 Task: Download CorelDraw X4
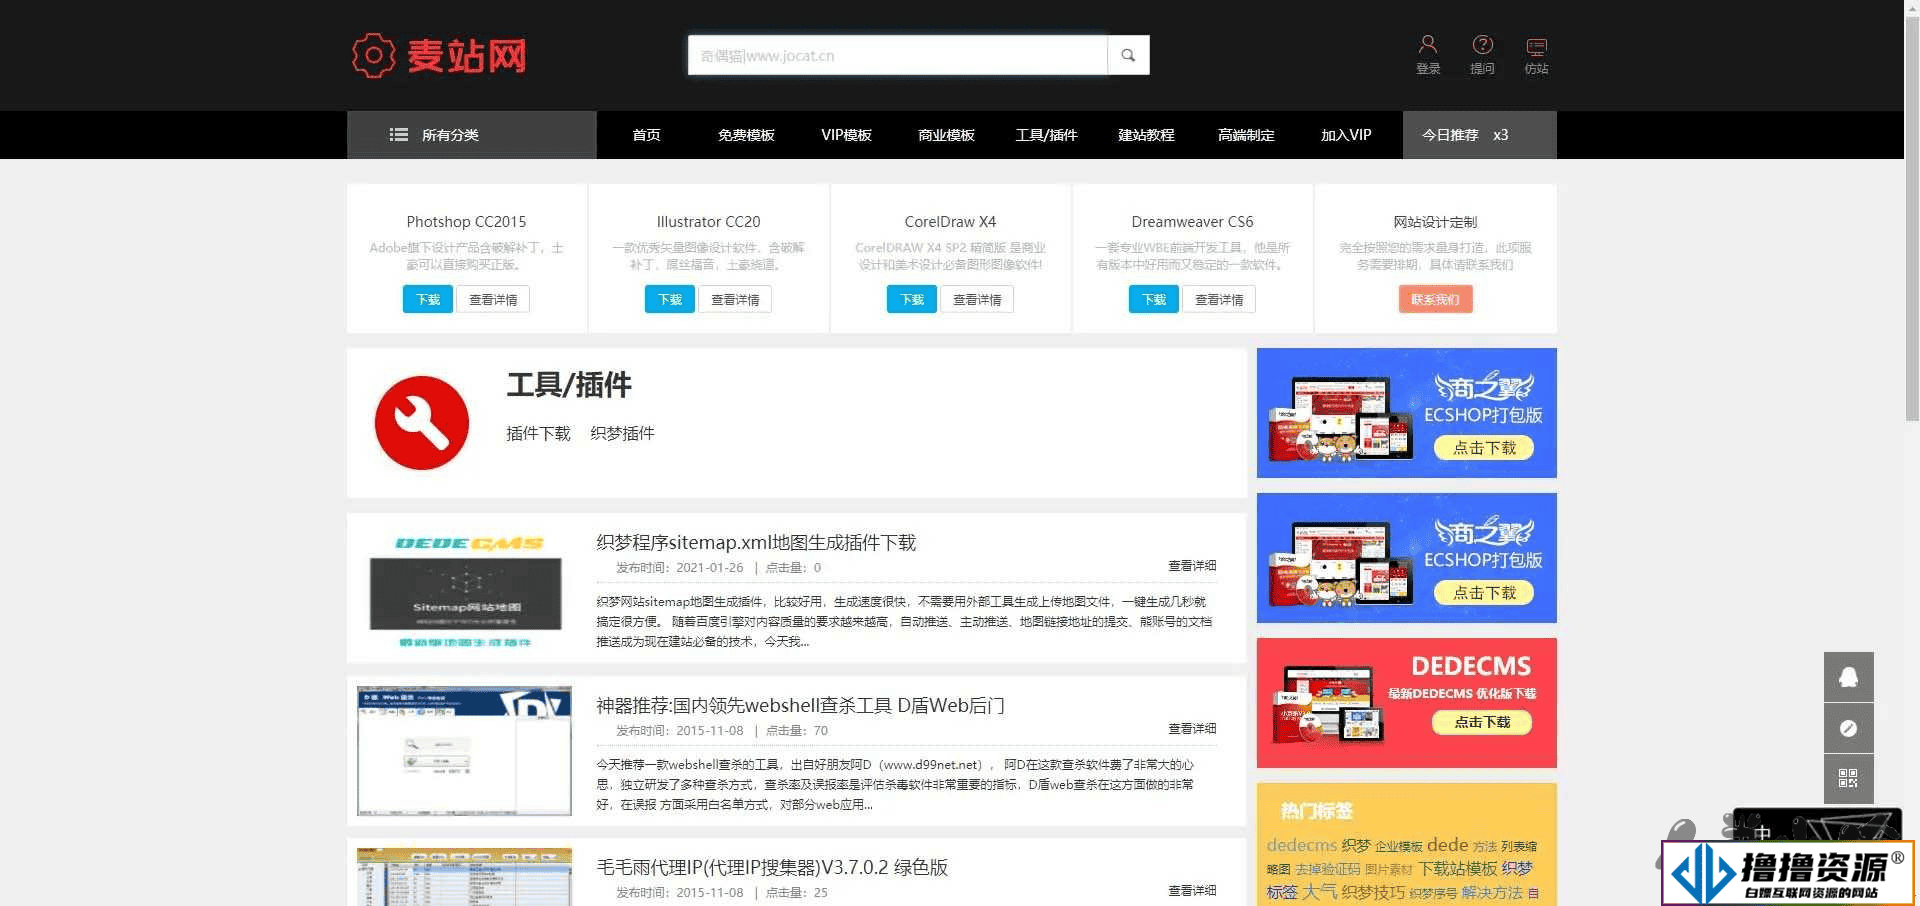912,299
